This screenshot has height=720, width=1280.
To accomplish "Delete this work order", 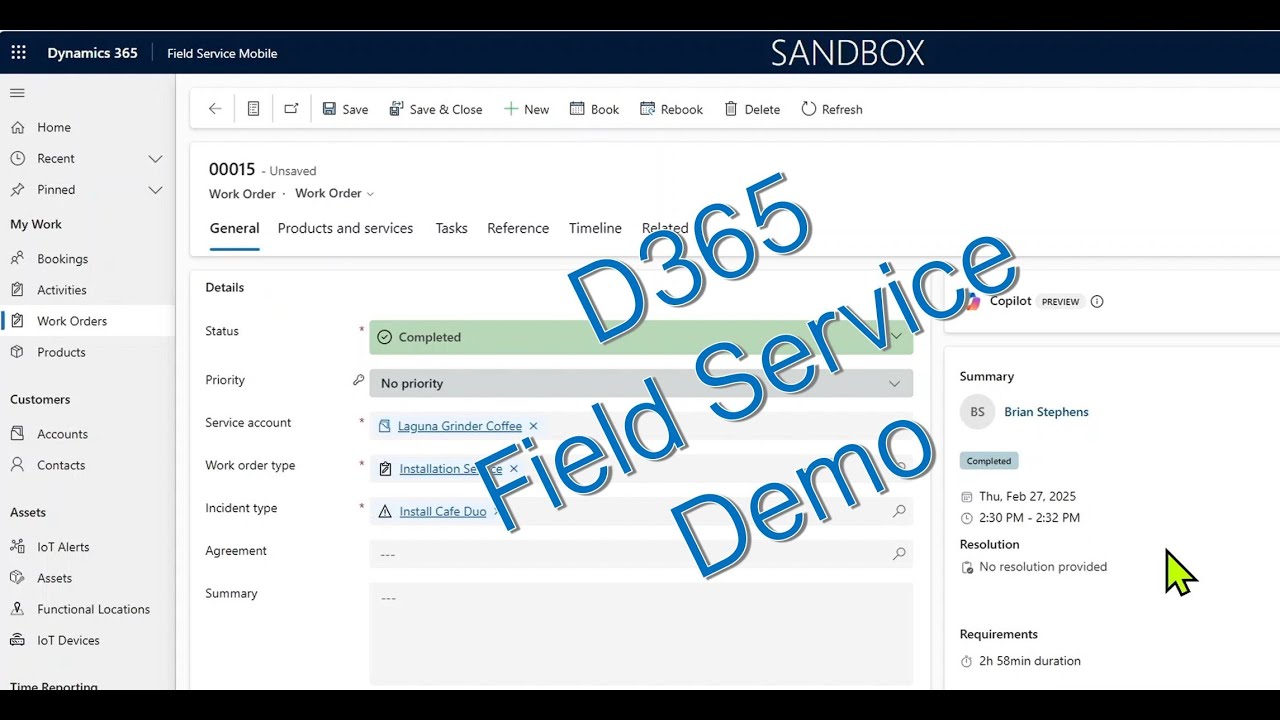I will [x=752, y=109].
